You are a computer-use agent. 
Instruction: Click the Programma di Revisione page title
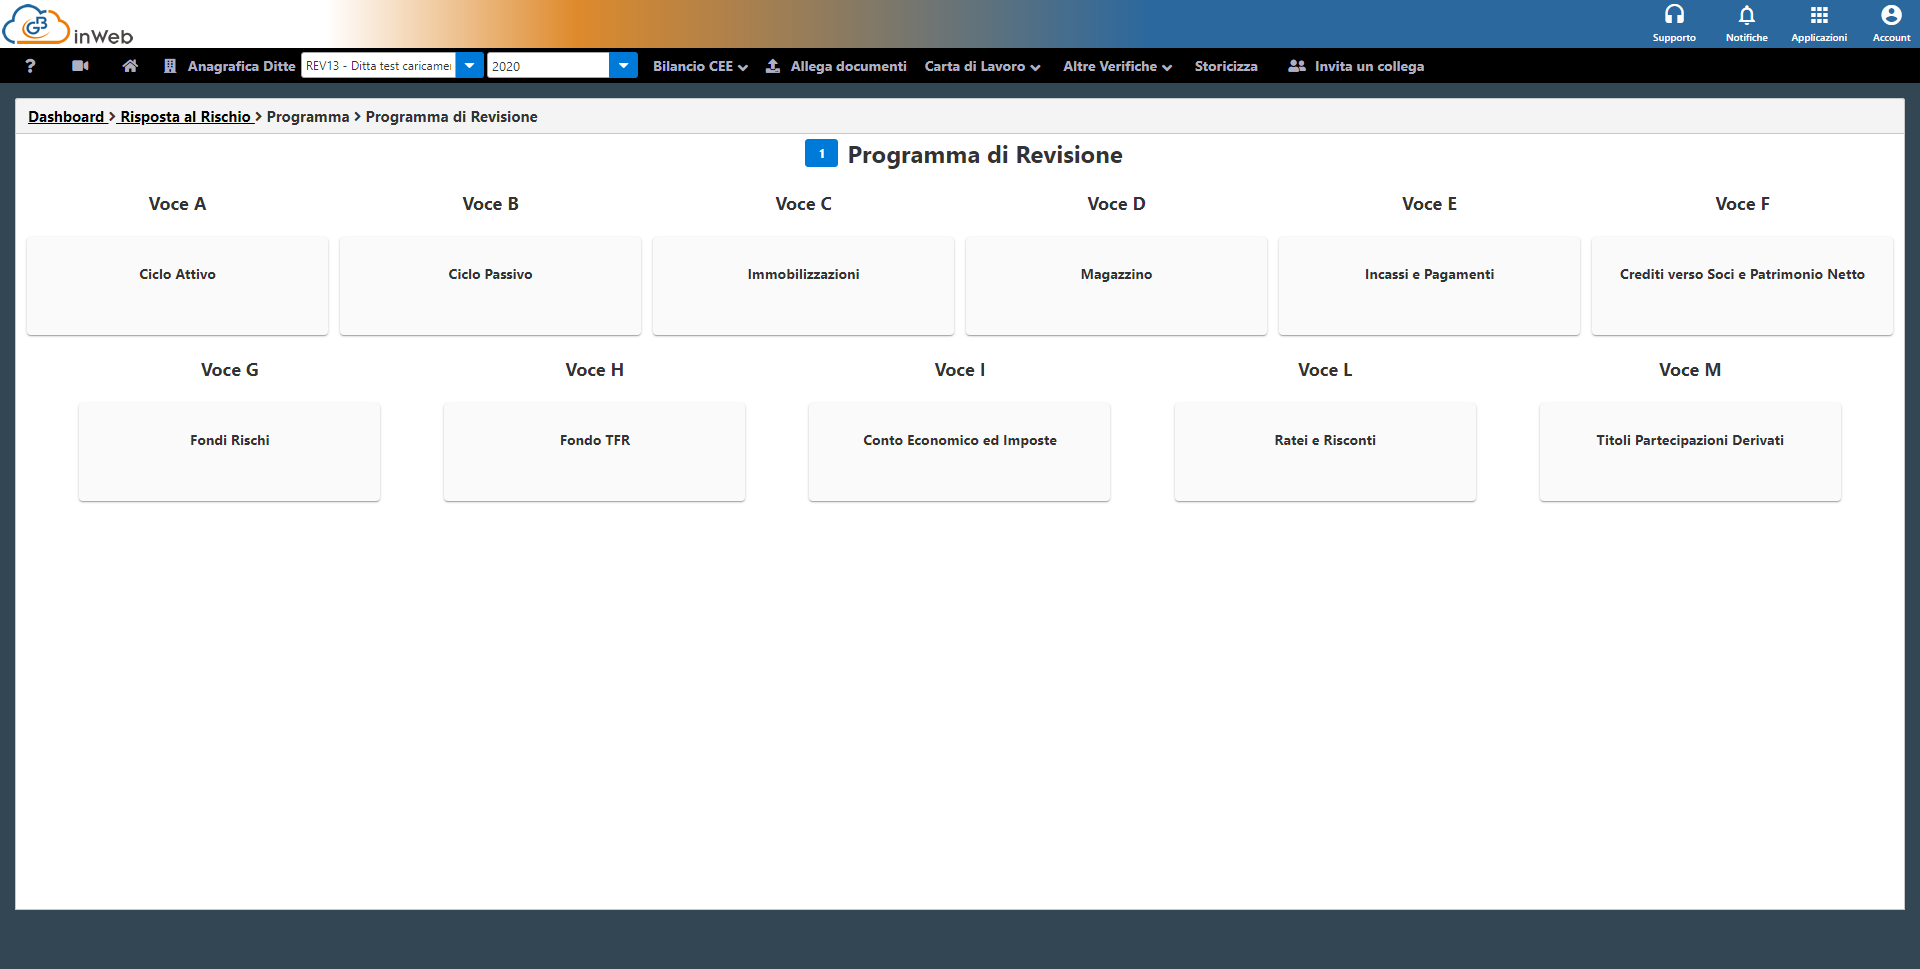click(x=985, y=155)
